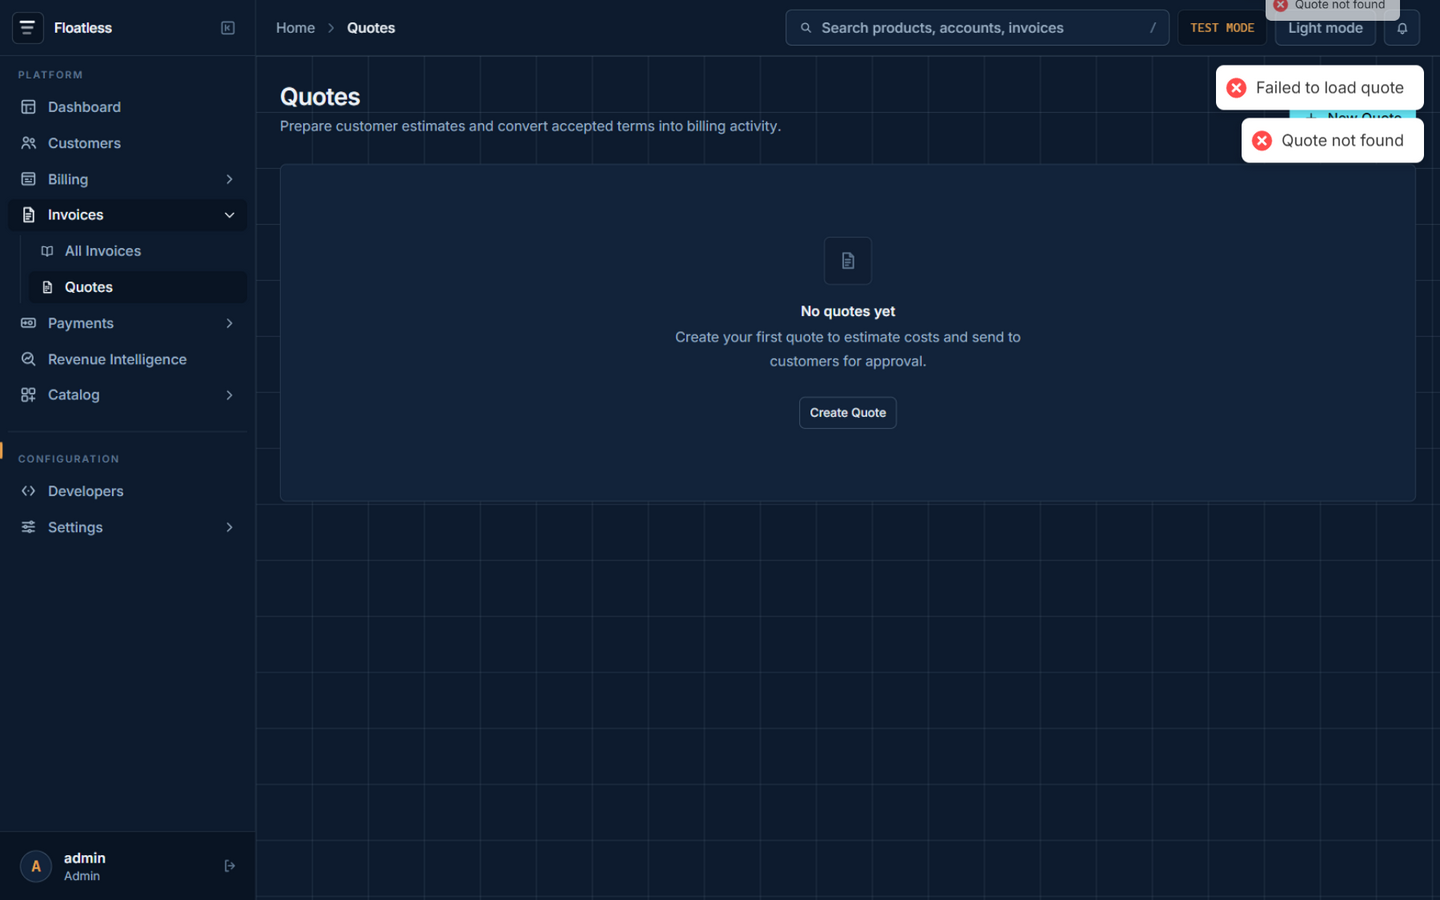Click the log out icon beside admin
Screen dimensions: 1440x900
coord(229,866)
